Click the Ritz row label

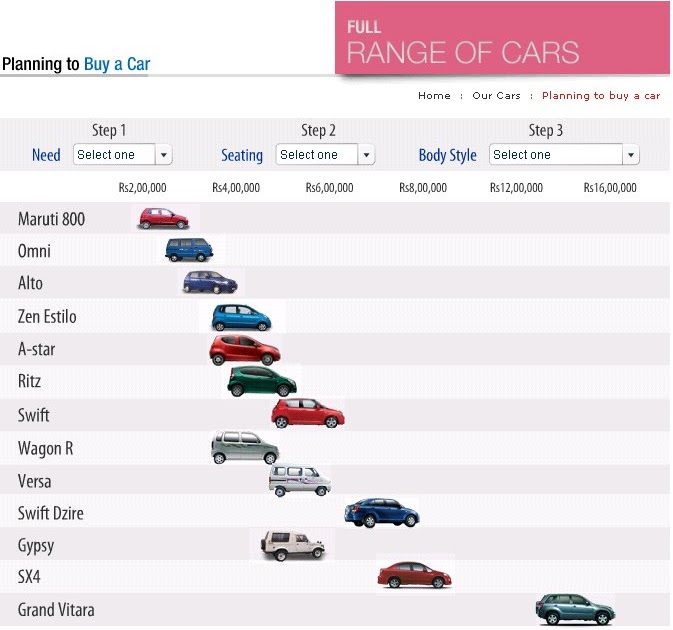[29, 381]
